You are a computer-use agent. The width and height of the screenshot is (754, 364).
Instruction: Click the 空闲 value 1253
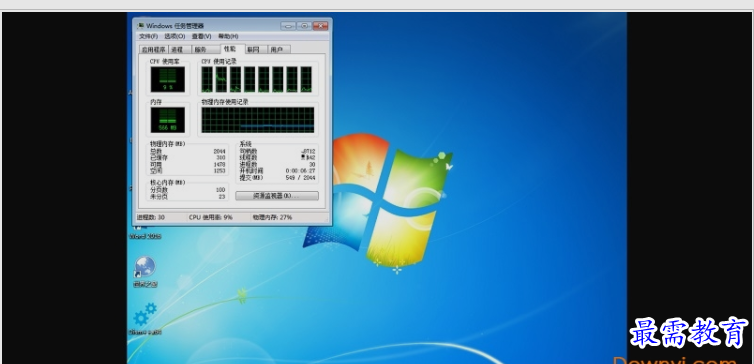click(220, 171)
